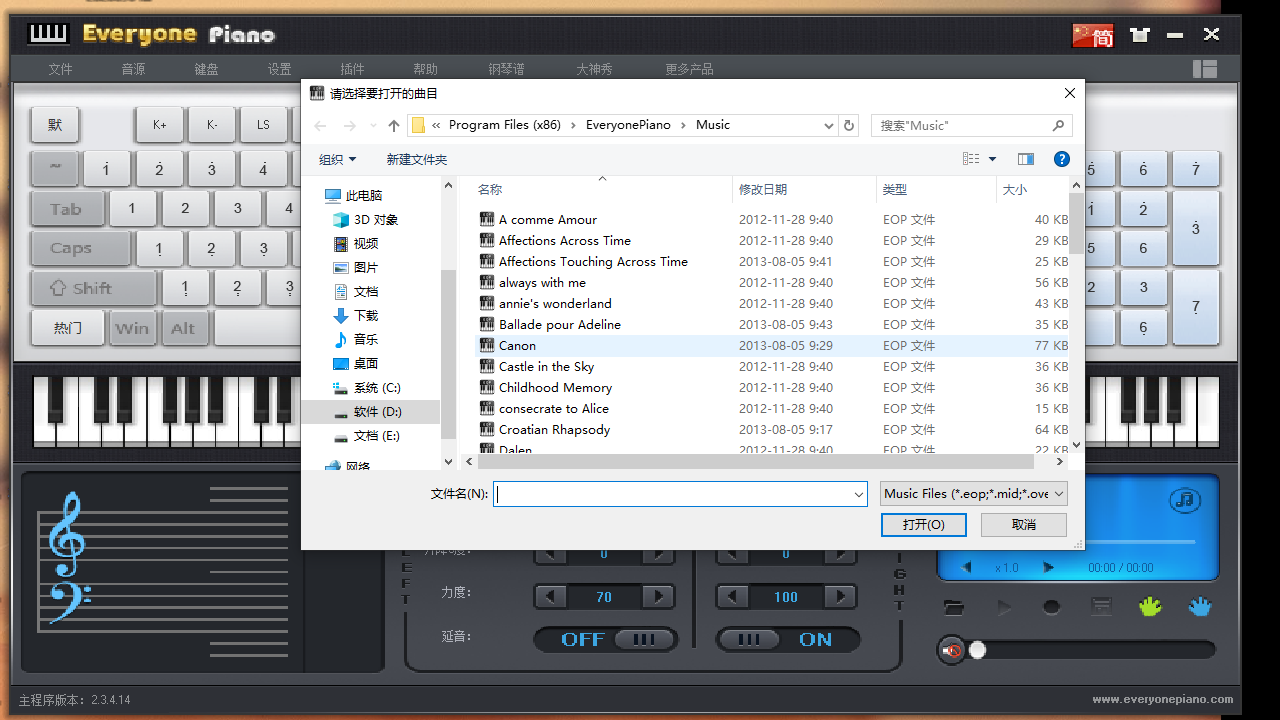
Task: Open the file type filter dropdown
Action: tap(974, 493)
